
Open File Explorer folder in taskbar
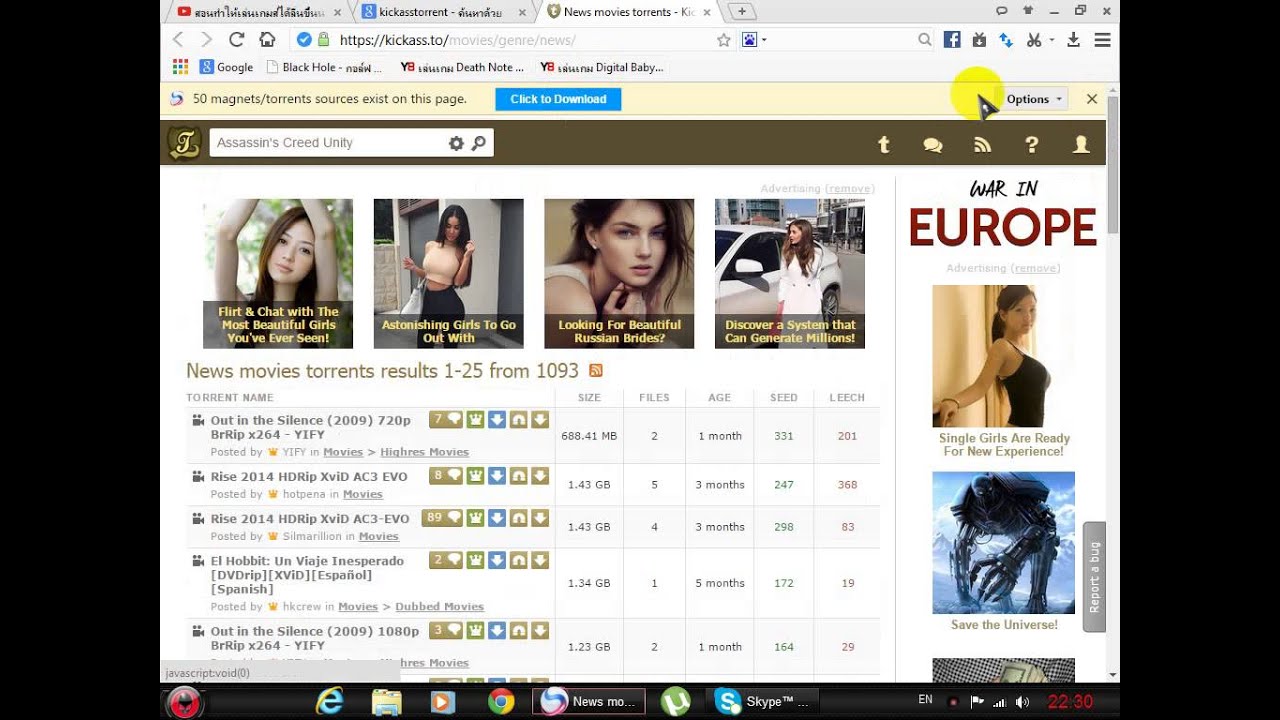pyautogui.click(x=387, y=701)
